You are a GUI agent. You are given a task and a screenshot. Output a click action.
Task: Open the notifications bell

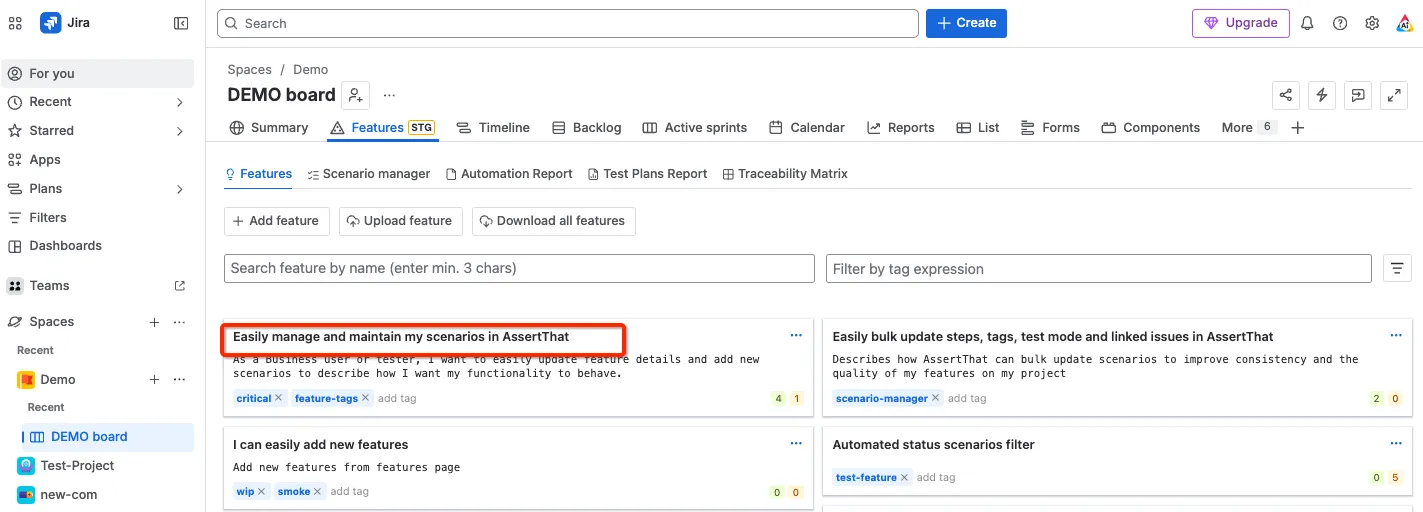(x=1307, y=23)
